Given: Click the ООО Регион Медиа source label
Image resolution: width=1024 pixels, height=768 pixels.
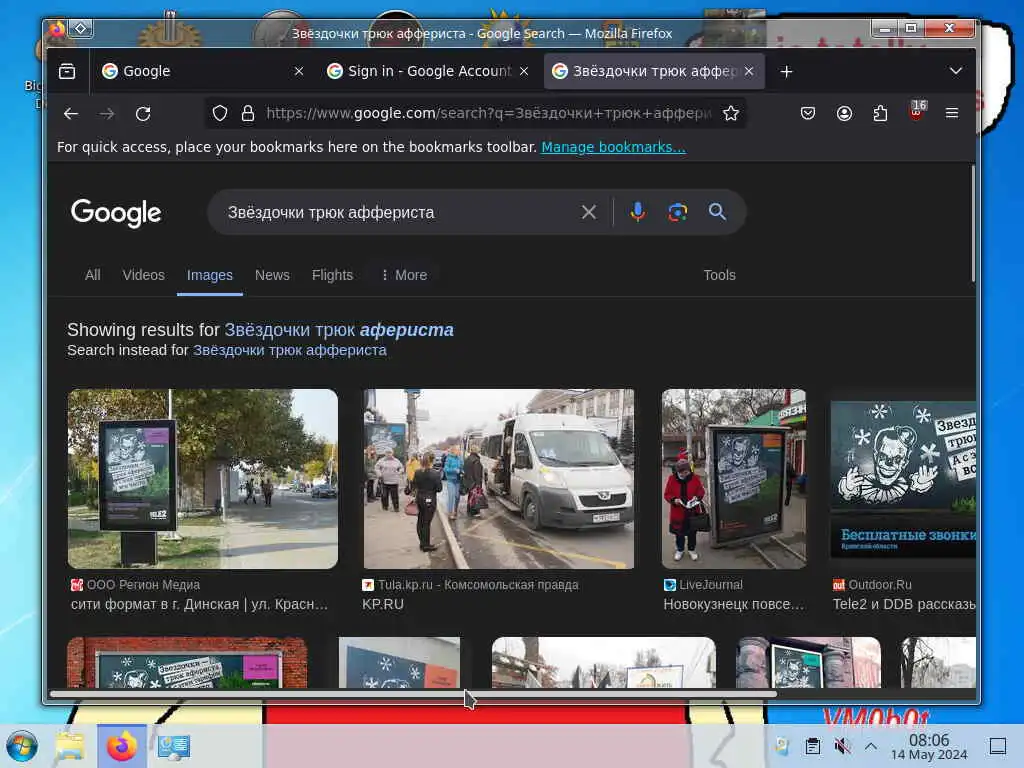Looking at the screenshot, I should click(135, 585).
